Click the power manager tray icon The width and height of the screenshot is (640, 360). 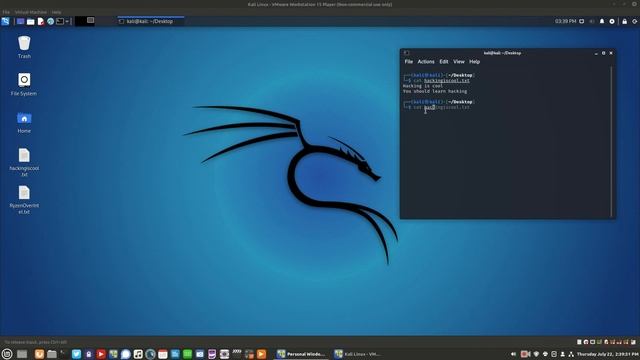[x=612, y=21]
